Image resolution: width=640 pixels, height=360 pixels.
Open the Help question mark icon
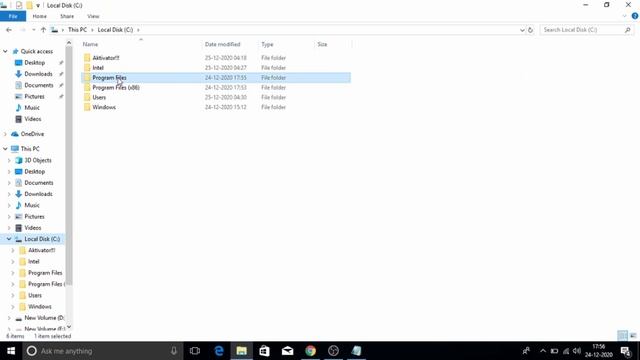pos(635,16)
